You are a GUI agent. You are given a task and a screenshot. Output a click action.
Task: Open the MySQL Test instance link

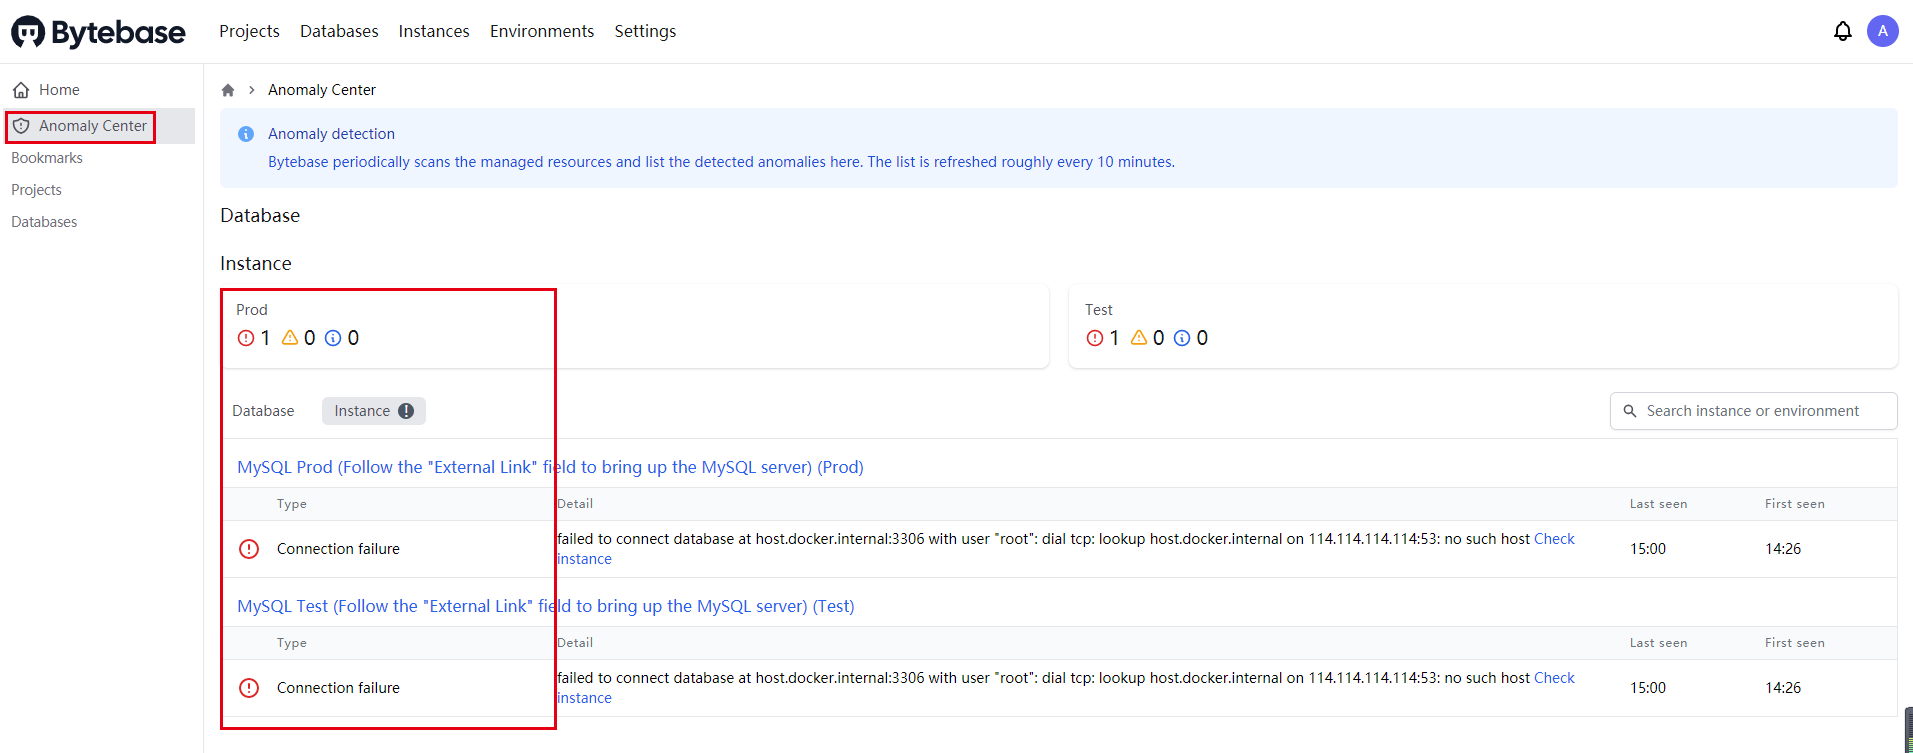tap(546, 606)
